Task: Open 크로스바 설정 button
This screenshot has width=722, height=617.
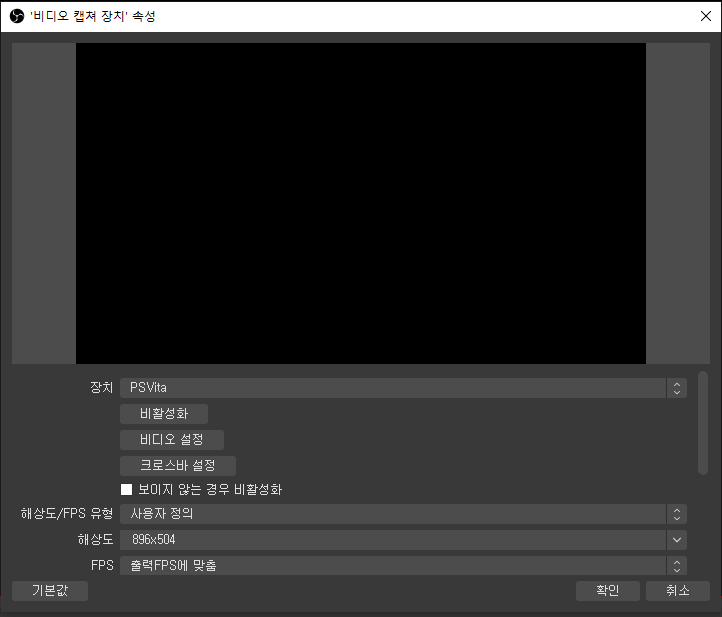Action: click(178, 466)
